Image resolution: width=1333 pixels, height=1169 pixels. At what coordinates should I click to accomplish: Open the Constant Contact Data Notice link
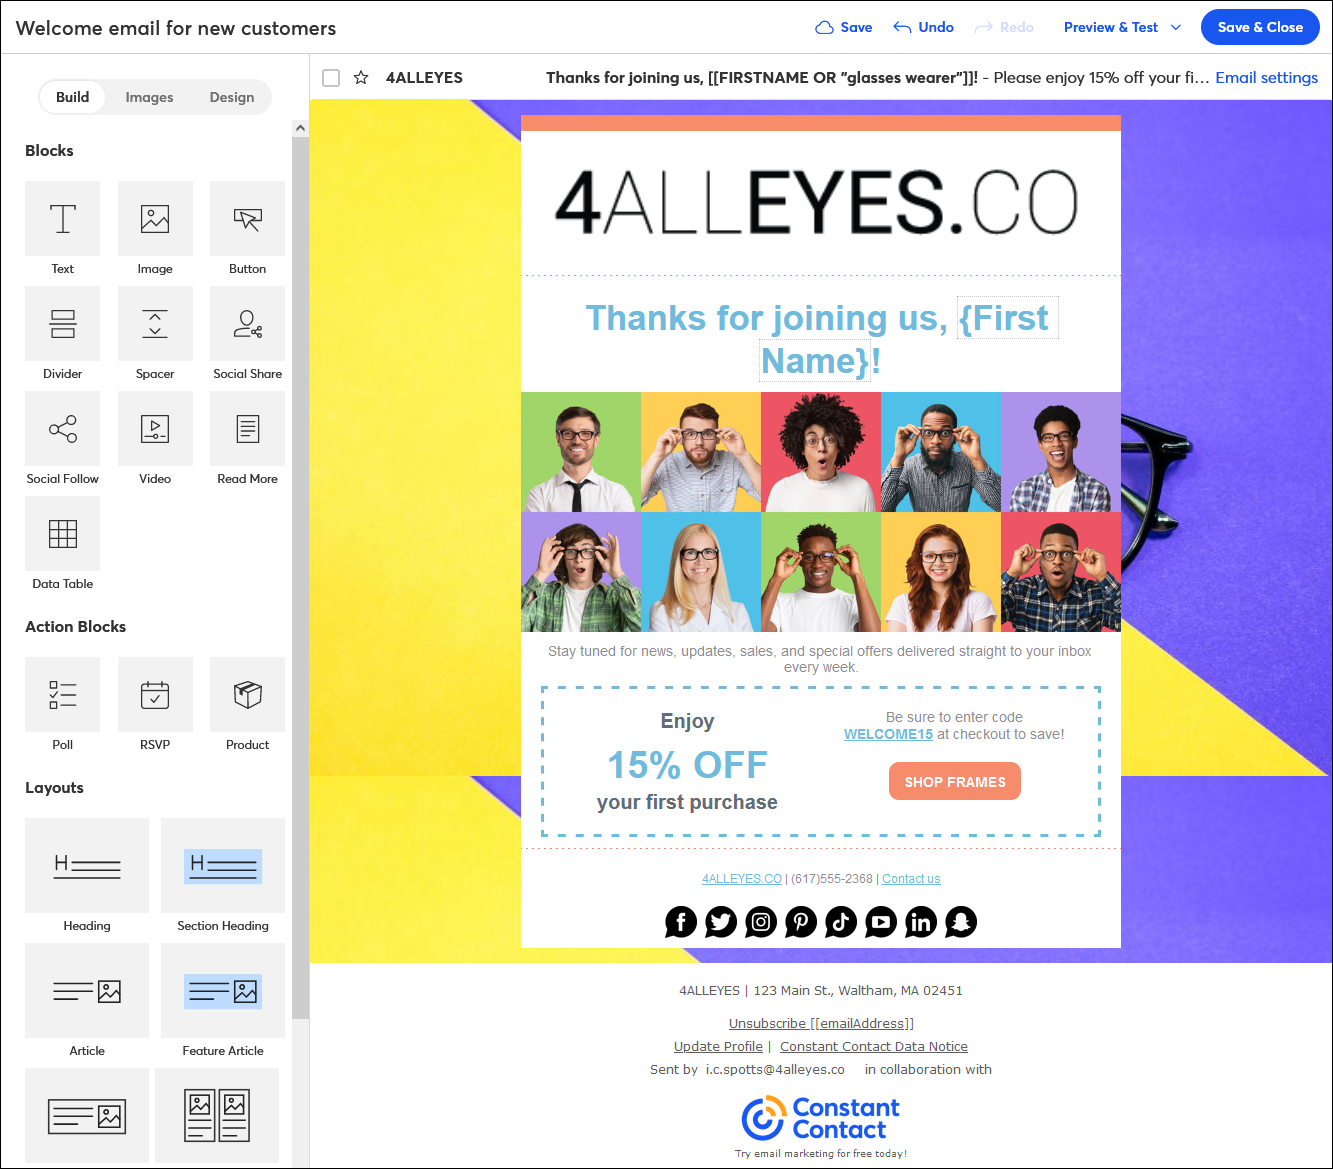click(874, 1046)
